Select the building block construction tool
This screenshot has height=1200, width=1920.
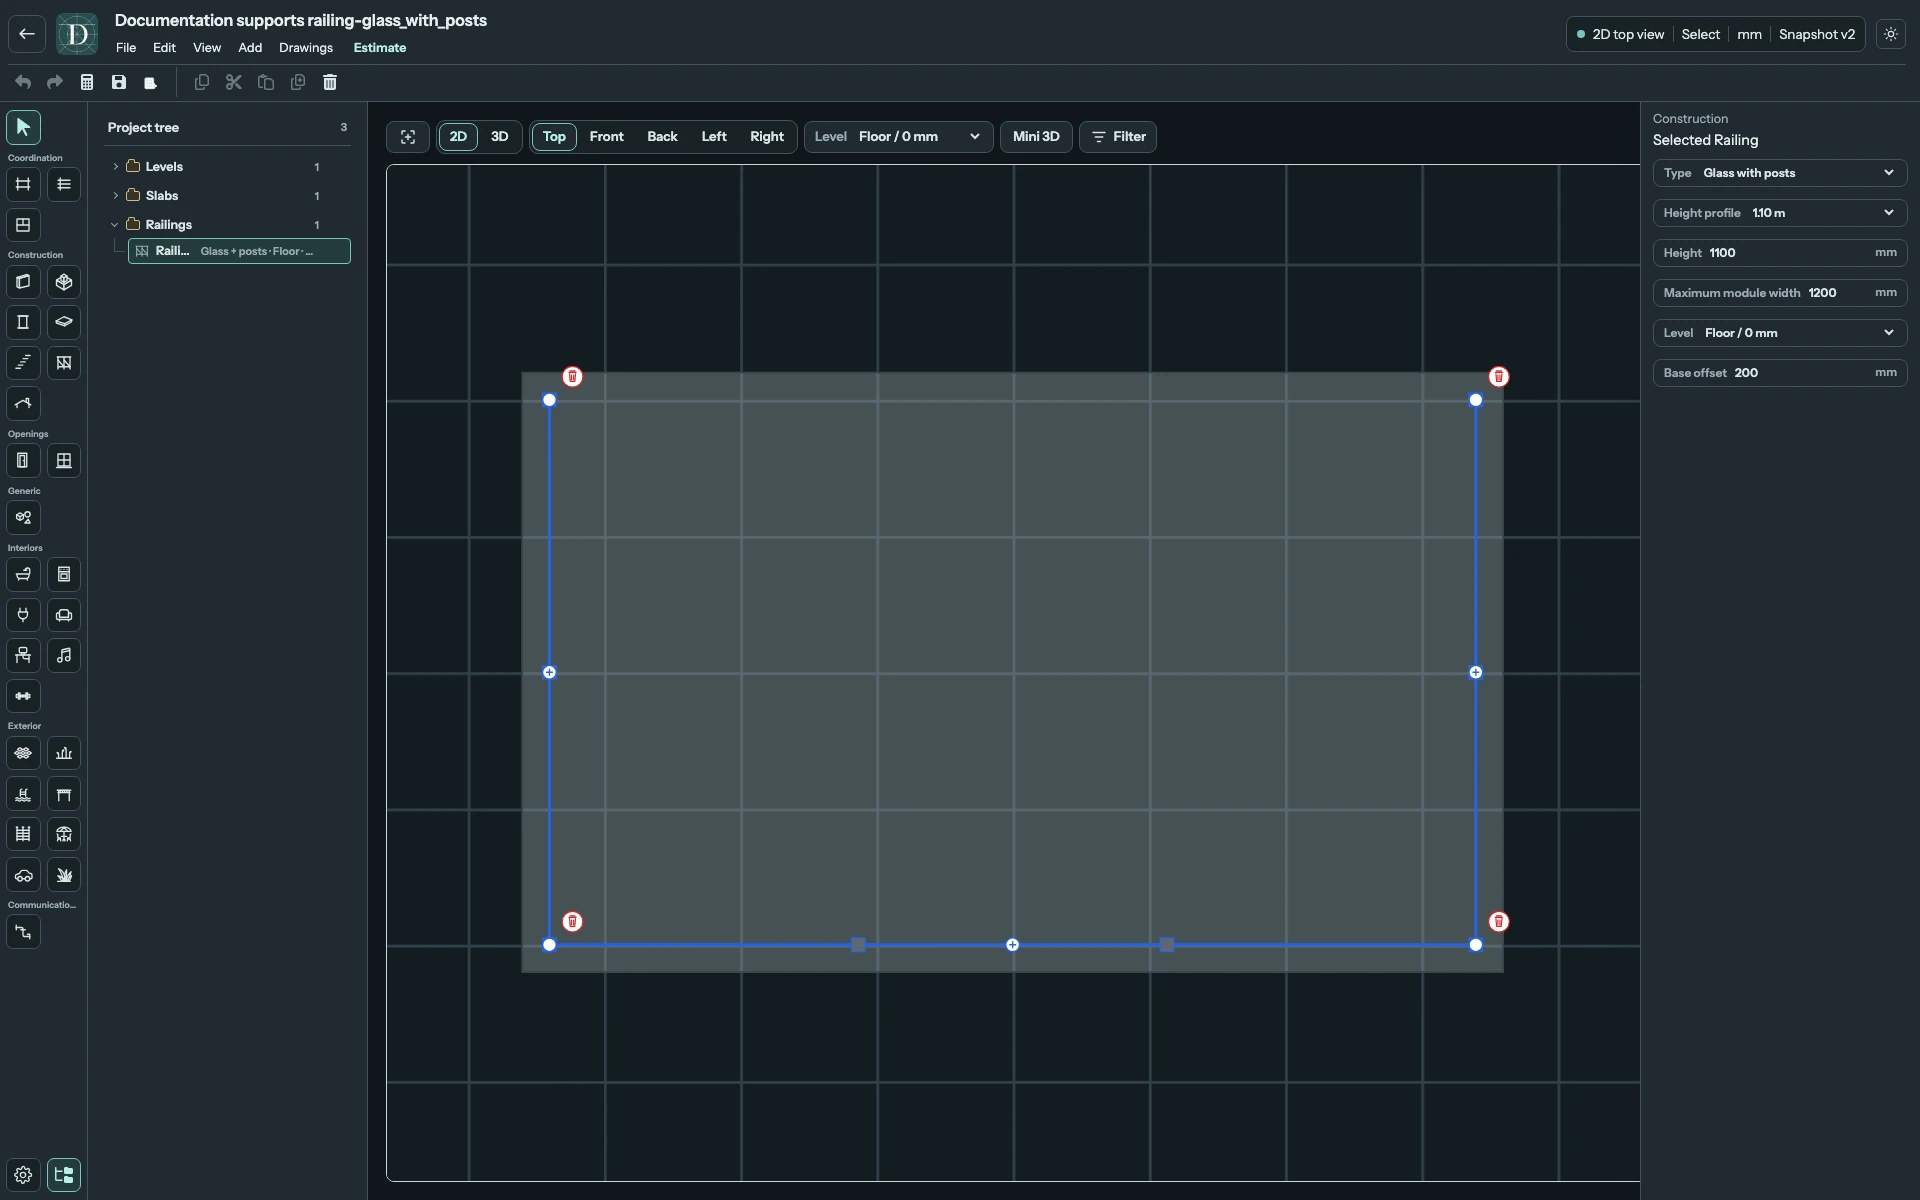(x=64, y=282)
